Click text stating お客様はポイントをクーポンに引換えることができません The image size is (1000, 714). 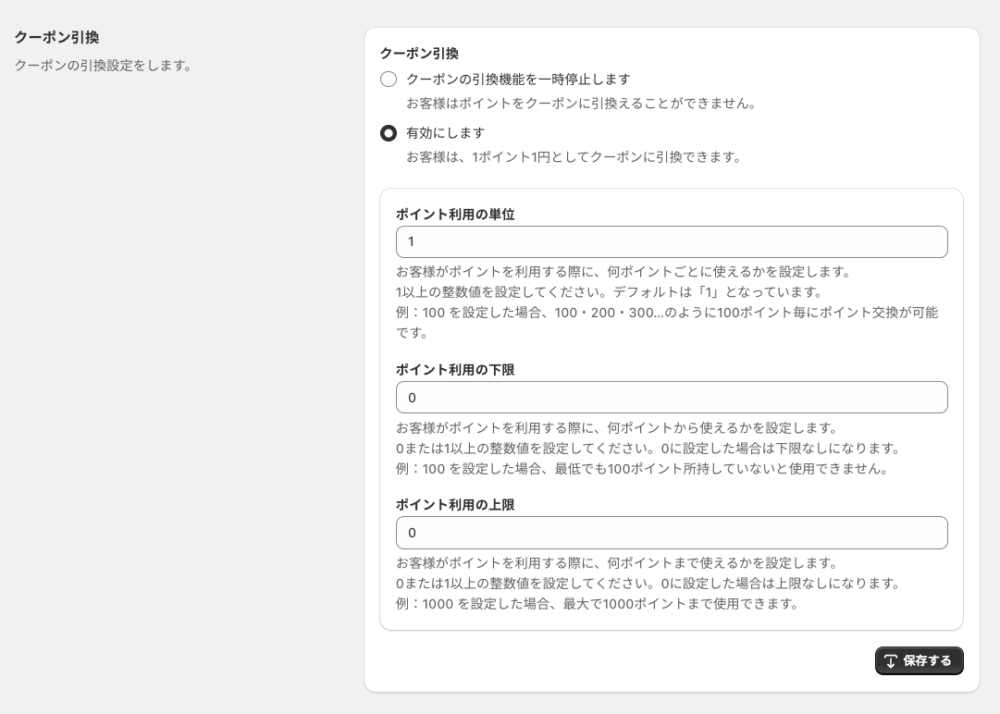(580, 104)
